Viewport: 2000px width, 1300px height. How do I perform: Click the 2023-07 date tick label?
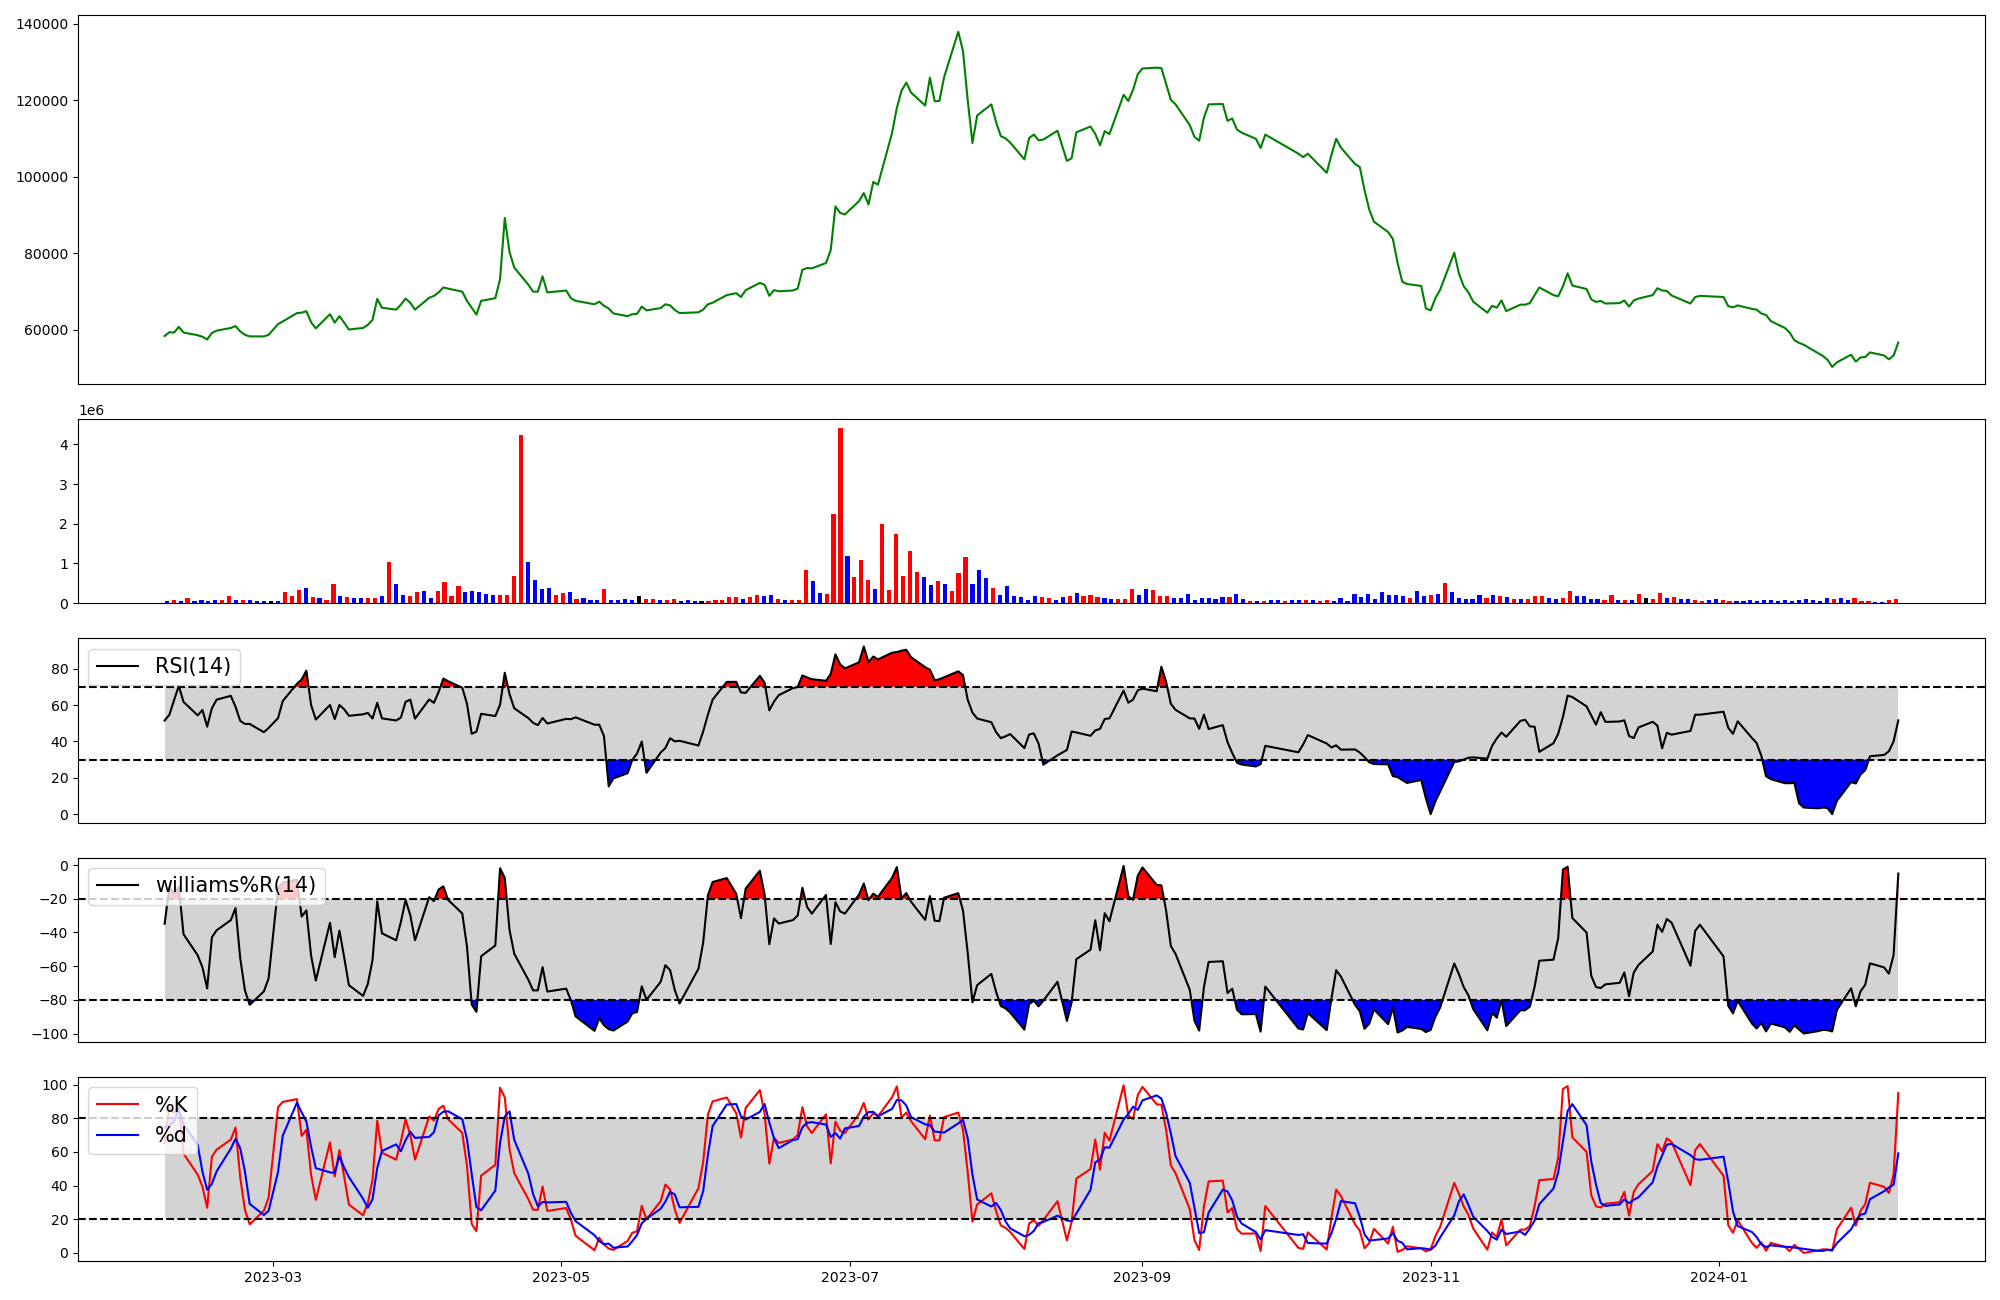pyautogui.click(x=850, y=1277)
